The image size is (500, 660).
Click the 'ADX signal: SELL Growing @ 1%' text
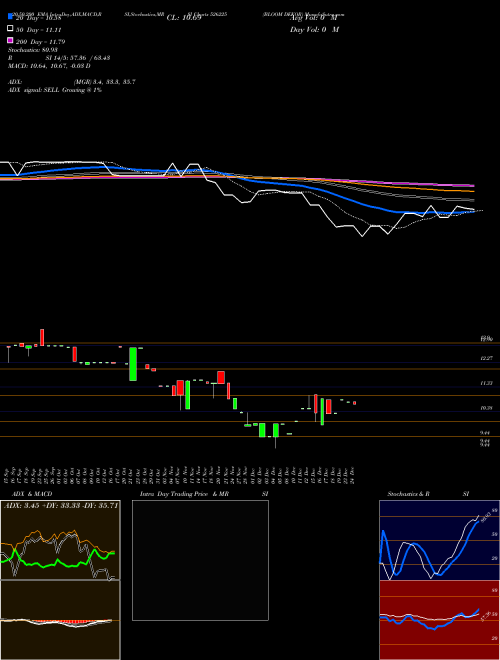(55, 90)
